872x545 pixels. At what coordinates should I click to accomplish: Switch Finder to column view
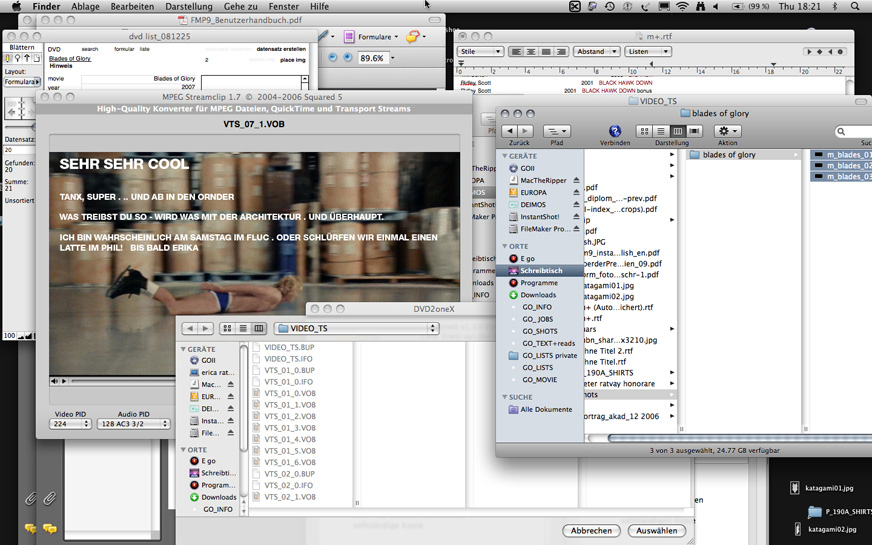677,131
